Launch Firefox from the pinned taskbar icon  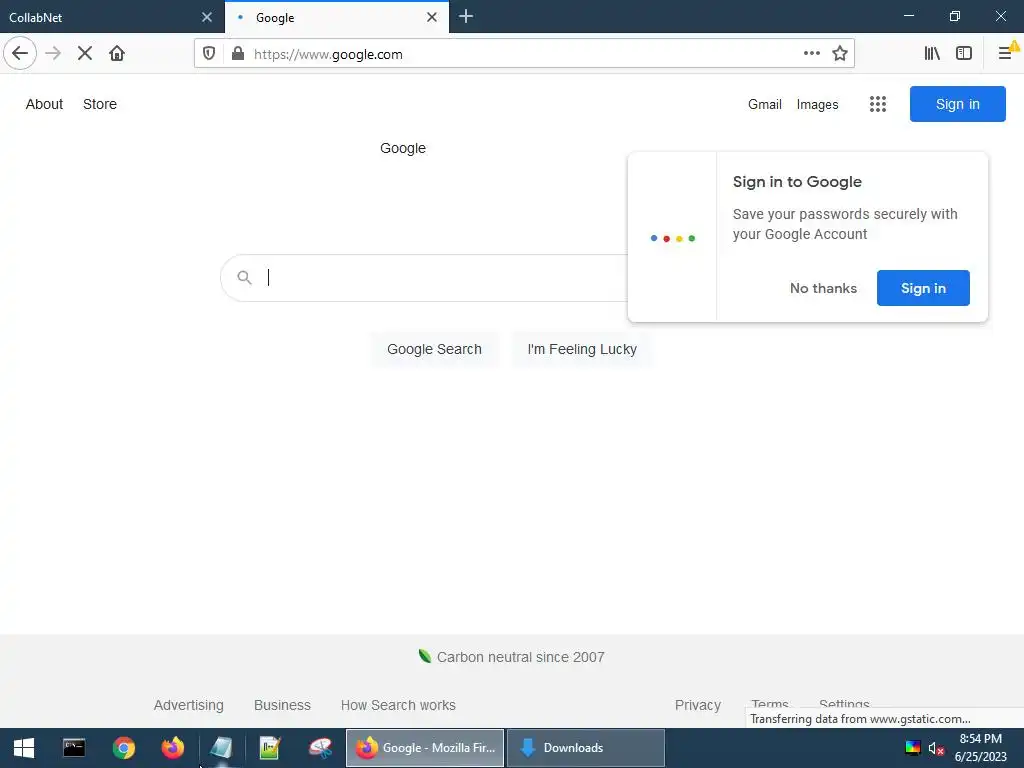(x=172, y=748)
